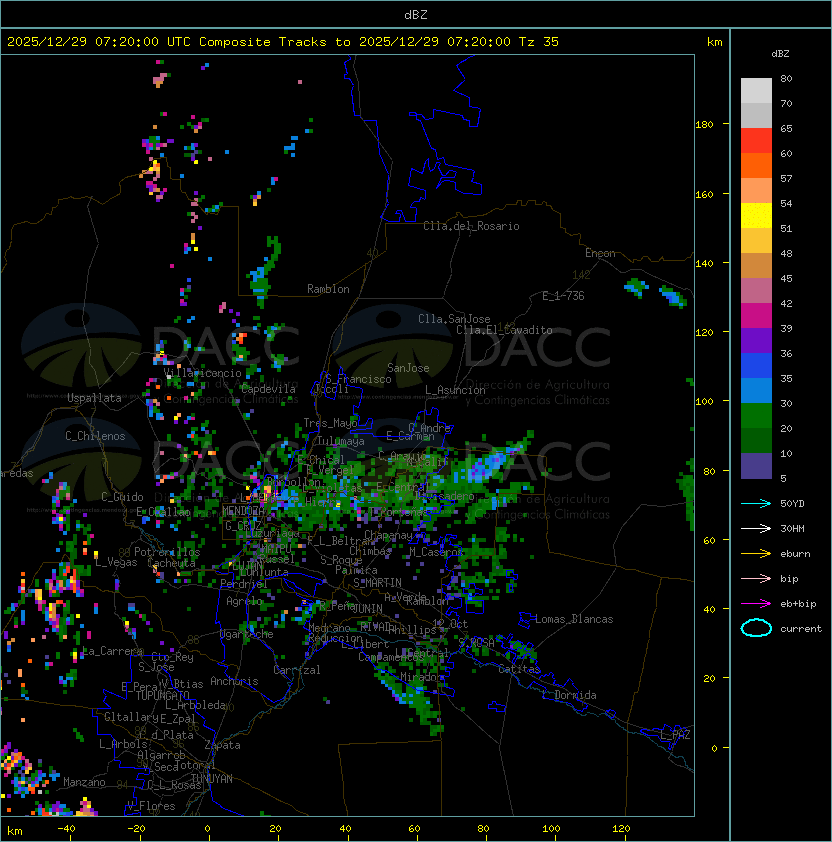Viewport: 832px width, 842px height.
Task: Click the 'Cila.del_Rosario' place label
Action: (471, 226)
